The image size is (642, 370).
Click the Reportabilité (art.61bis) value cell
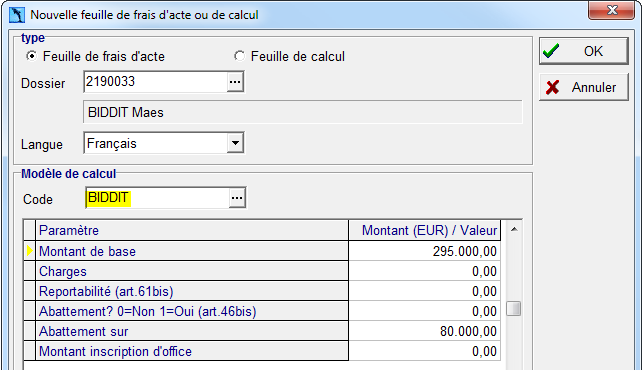[x=425, y=291]
